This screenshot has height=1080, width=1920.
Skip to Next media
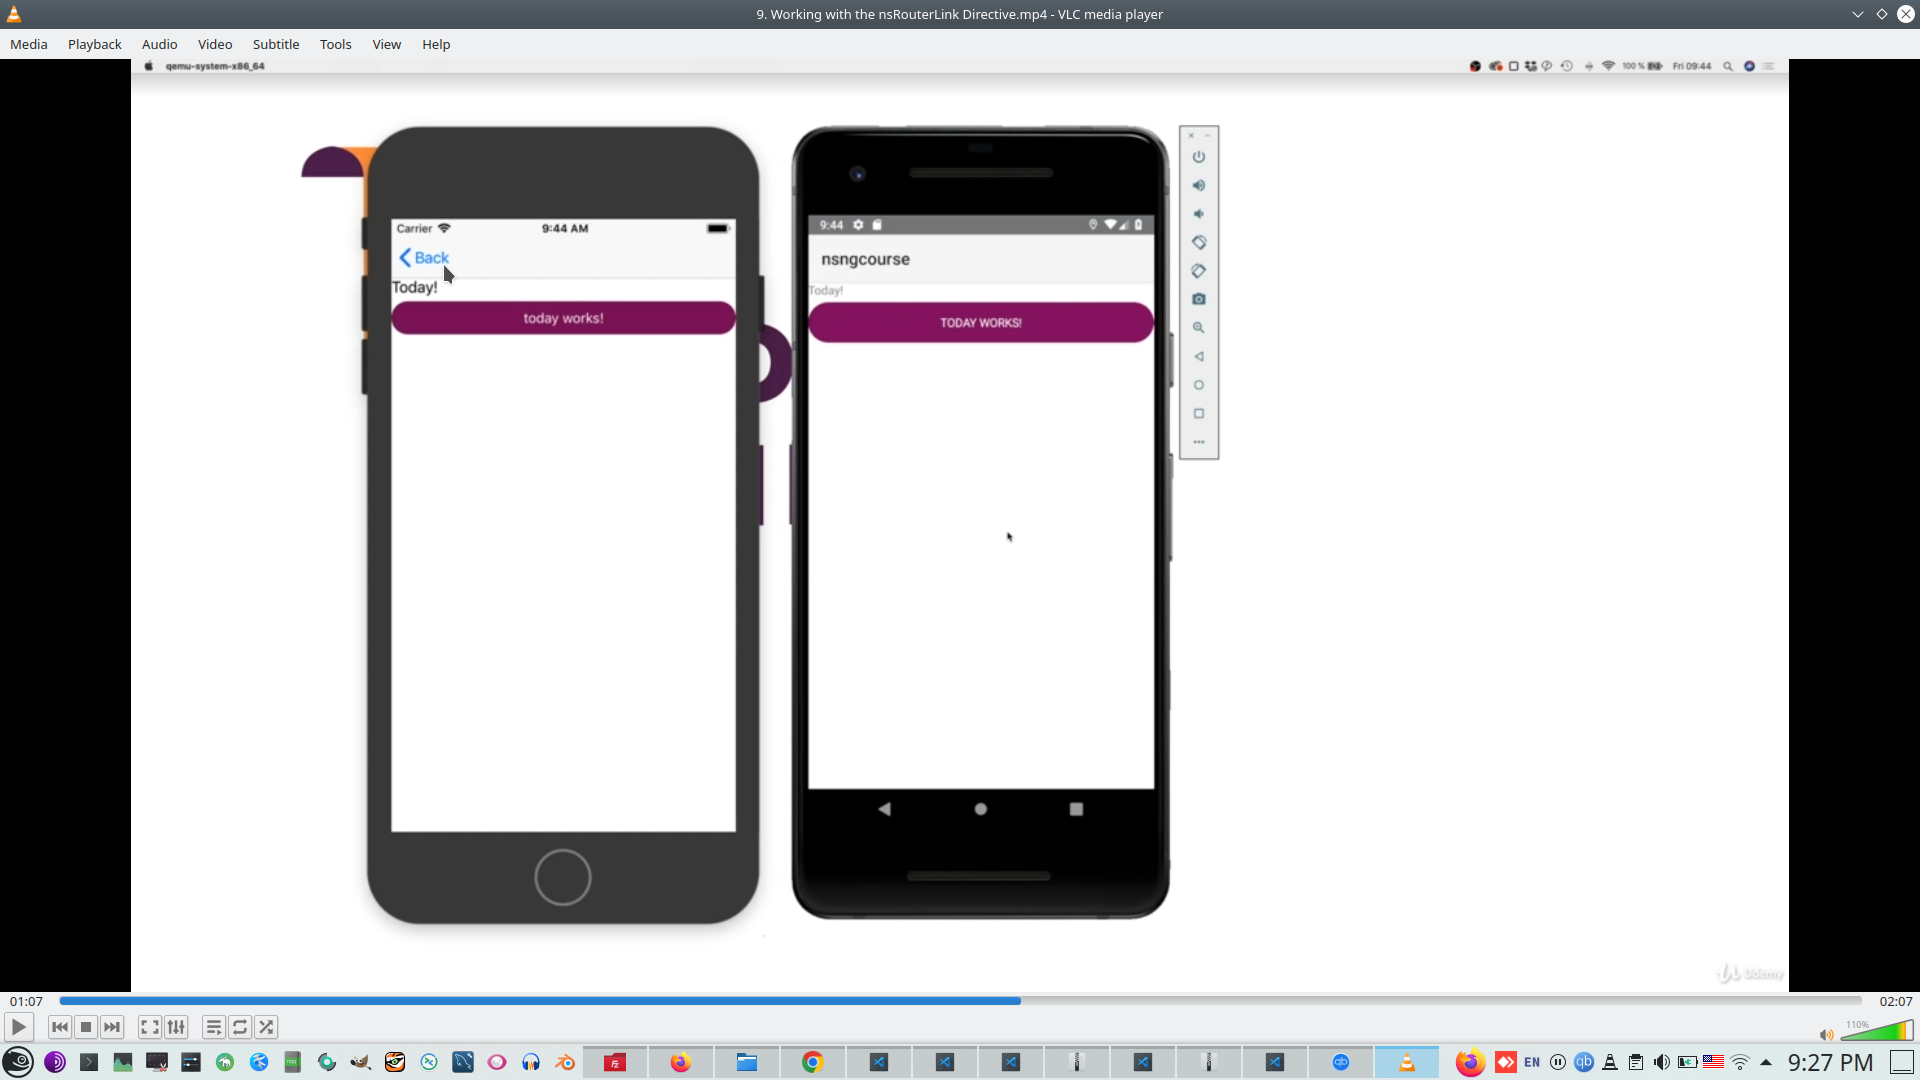112,1027
